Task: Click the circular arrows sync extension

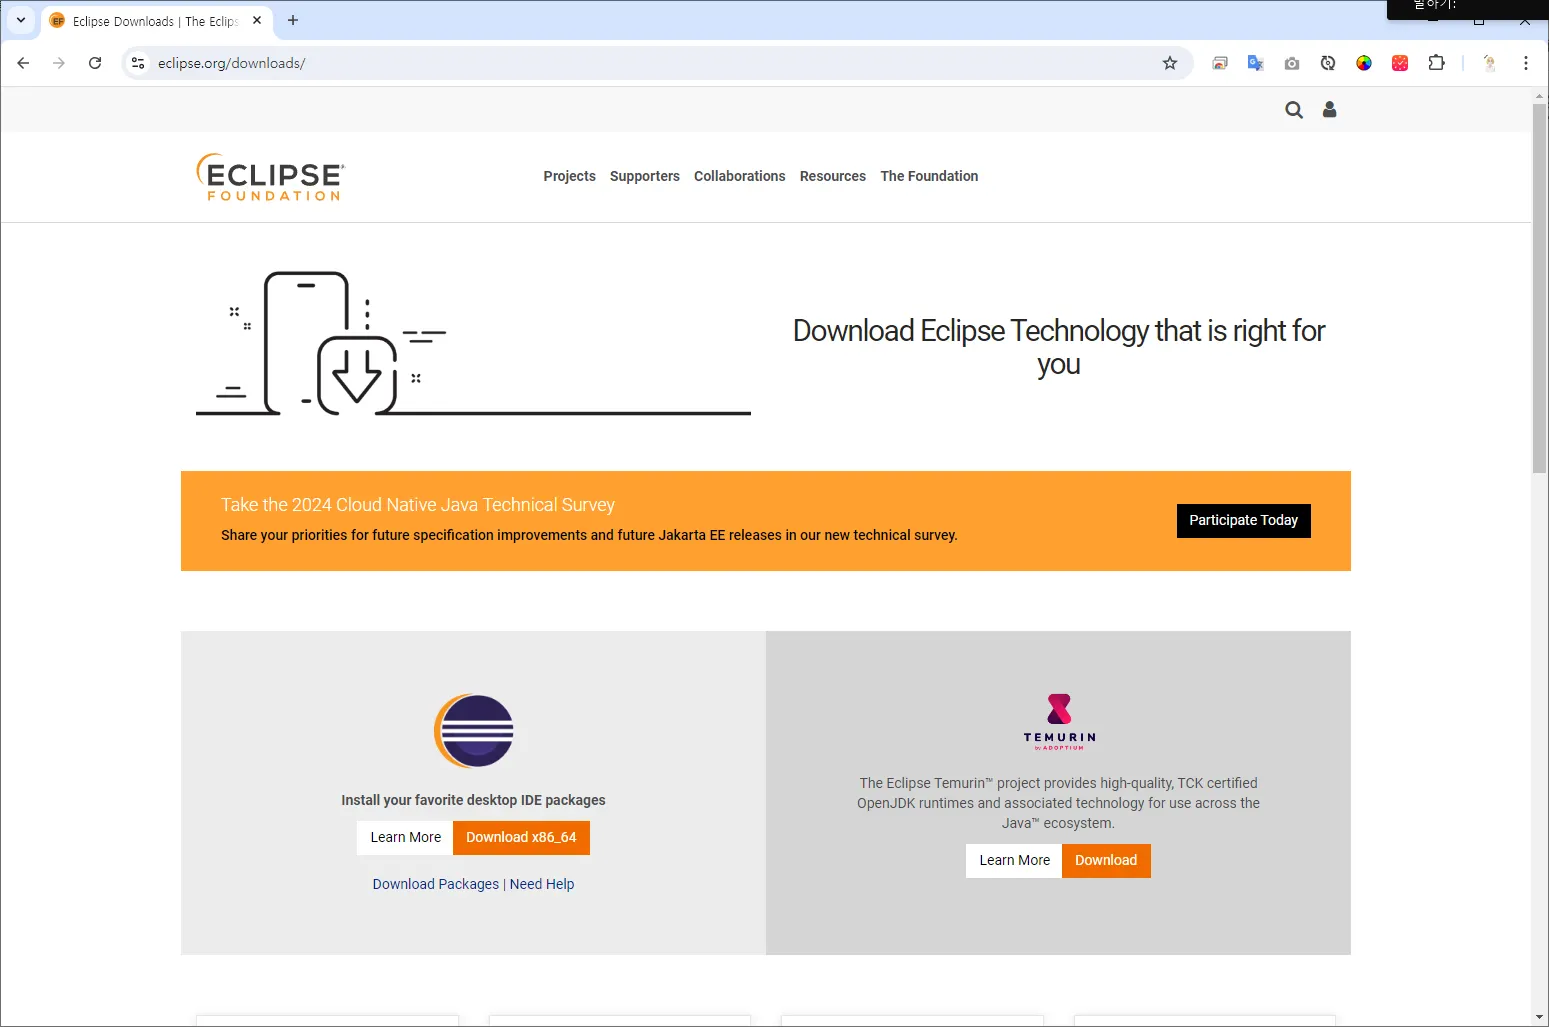Action: 1328,63
